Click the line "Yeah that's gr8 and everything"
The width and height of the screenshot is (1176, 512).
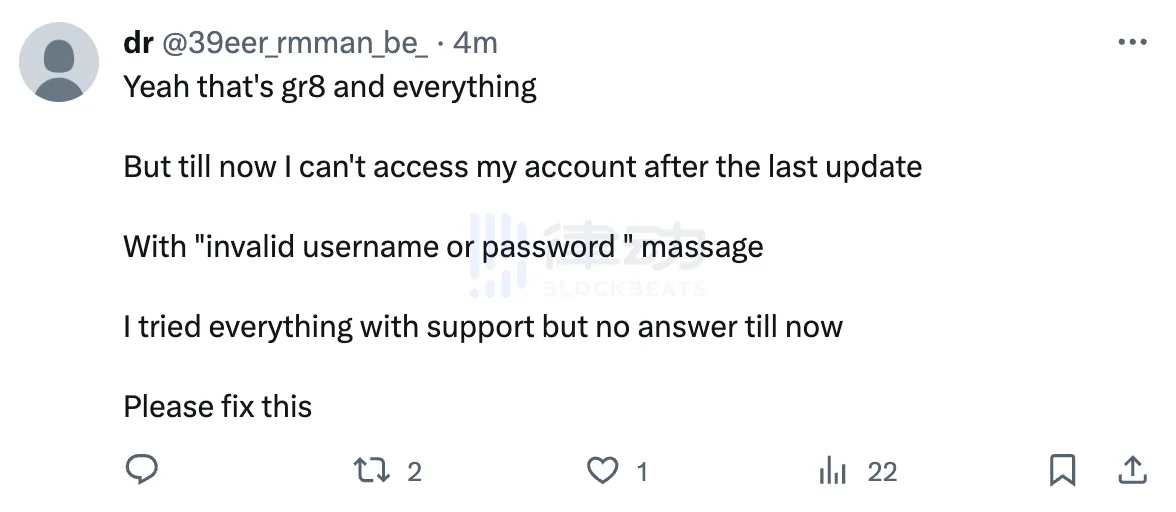point(330,87)
